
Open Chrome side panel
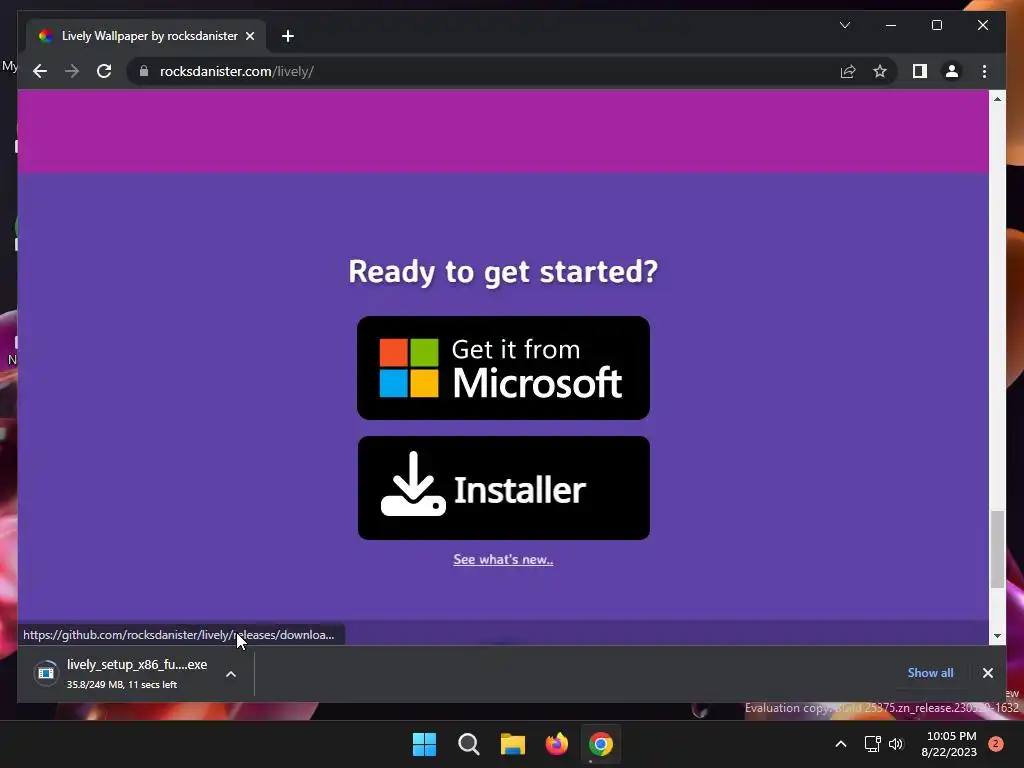(920, 71)
